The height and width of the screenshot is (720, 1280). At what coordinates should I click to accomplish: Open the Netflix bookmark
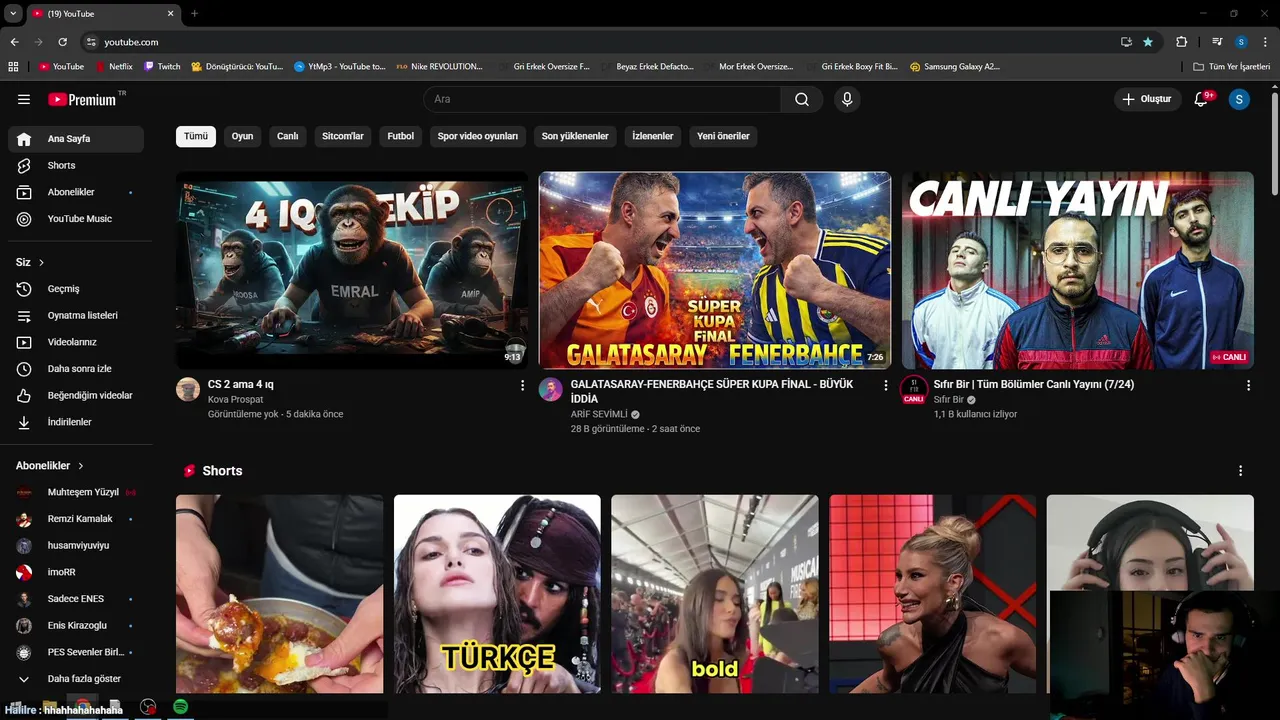[114, 67]
